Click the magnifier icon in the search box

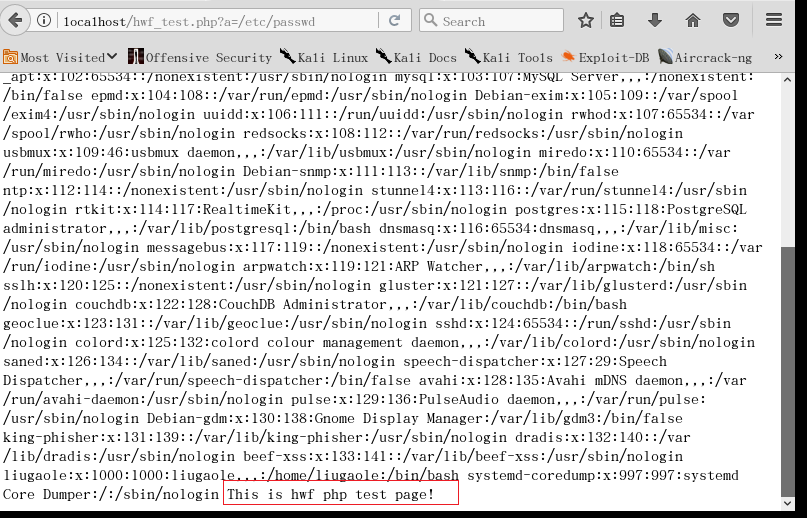tap(430, 21)
